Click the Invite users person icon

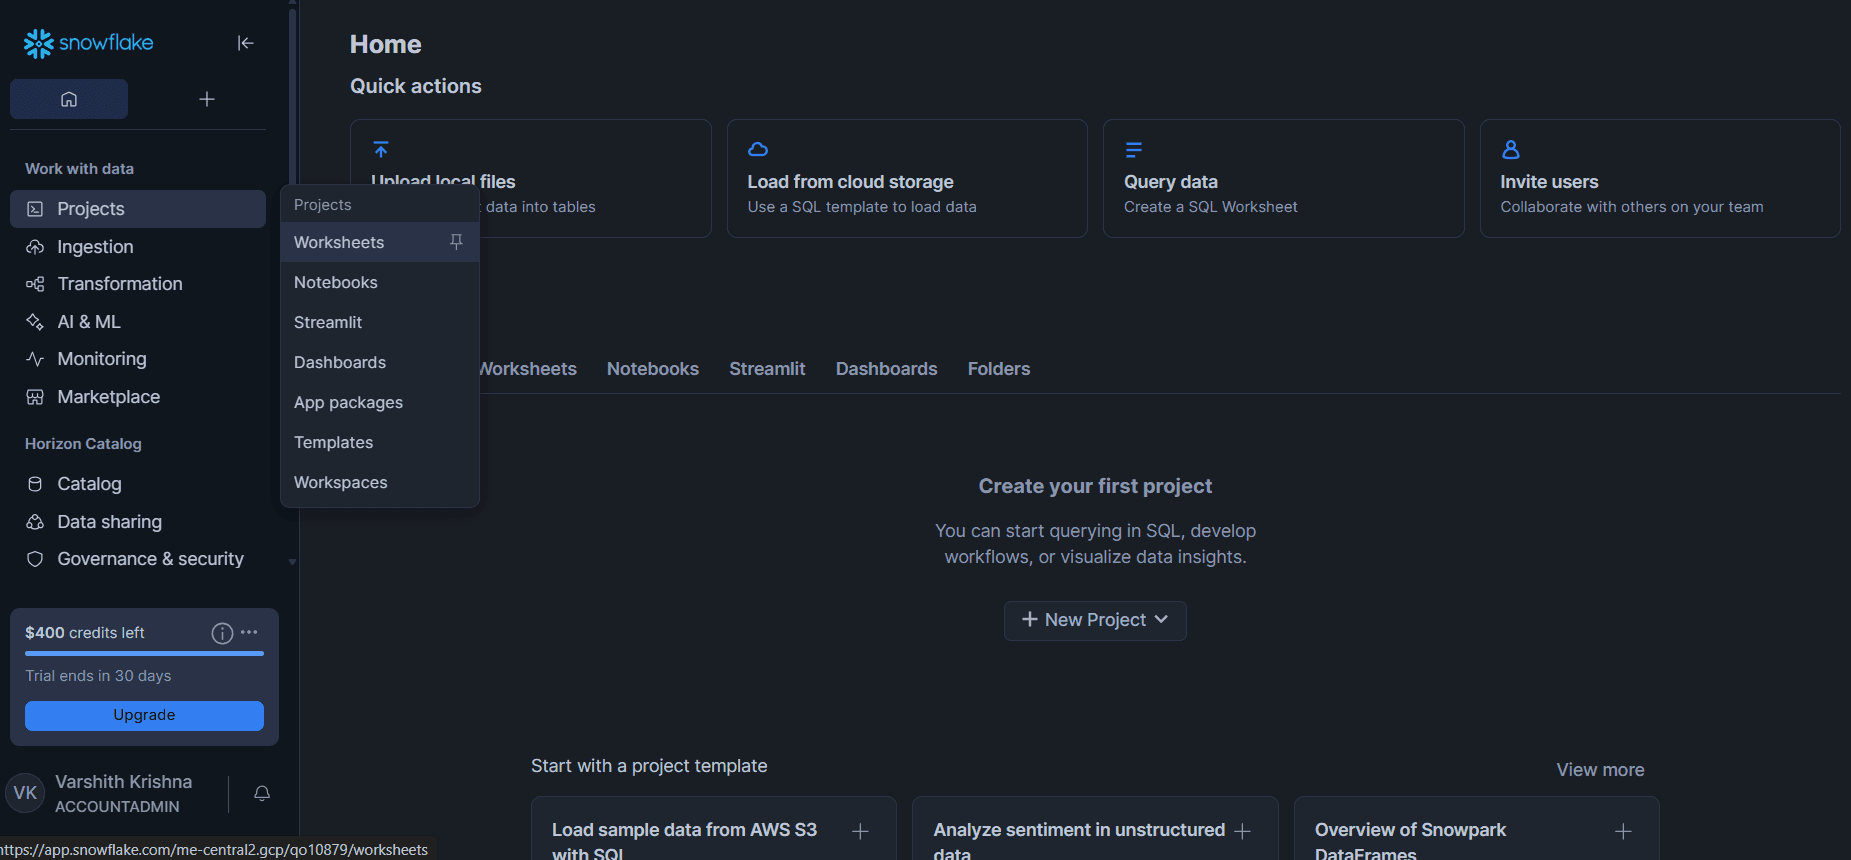[x=1511, y=149]
